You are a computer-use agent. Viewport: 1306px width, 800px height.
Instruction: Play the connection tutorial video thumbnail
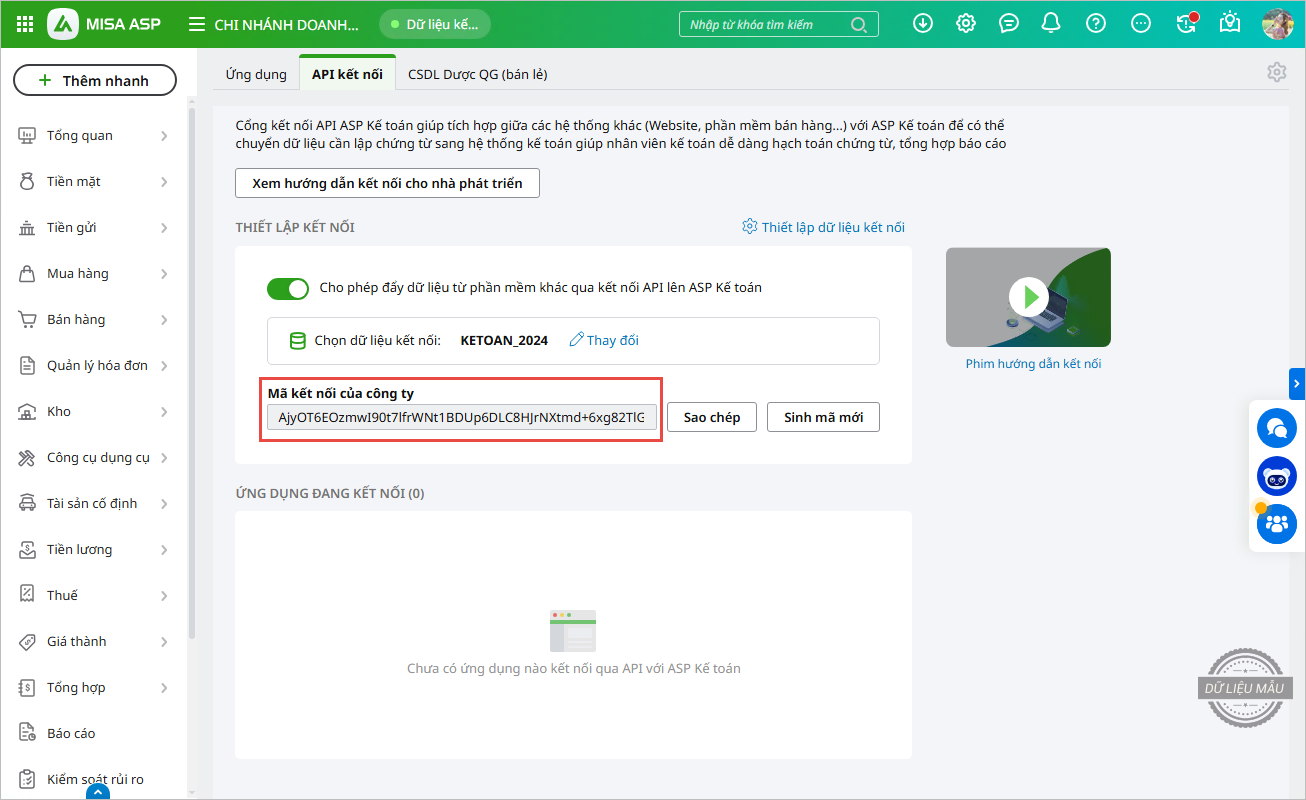1028,297
